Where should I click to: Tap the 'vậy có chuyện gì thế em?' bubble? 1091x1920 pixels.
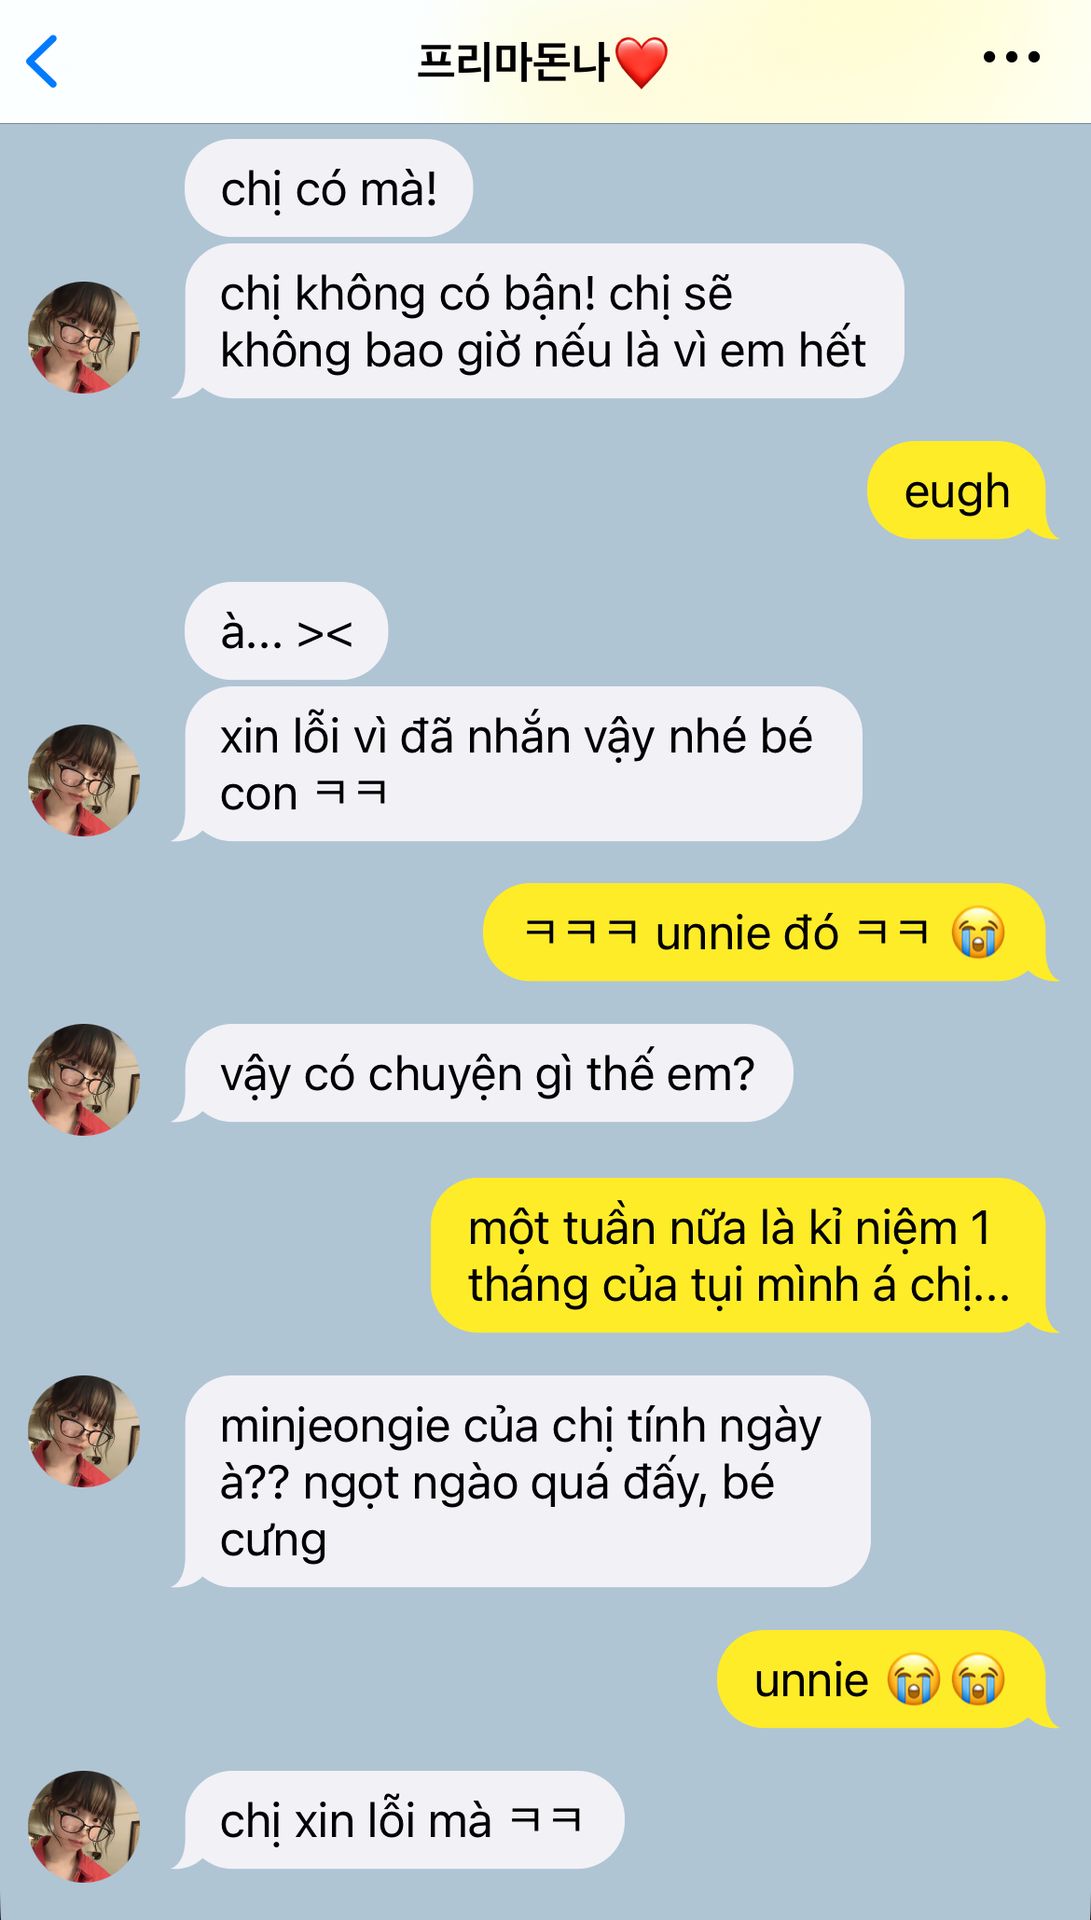486,1074
